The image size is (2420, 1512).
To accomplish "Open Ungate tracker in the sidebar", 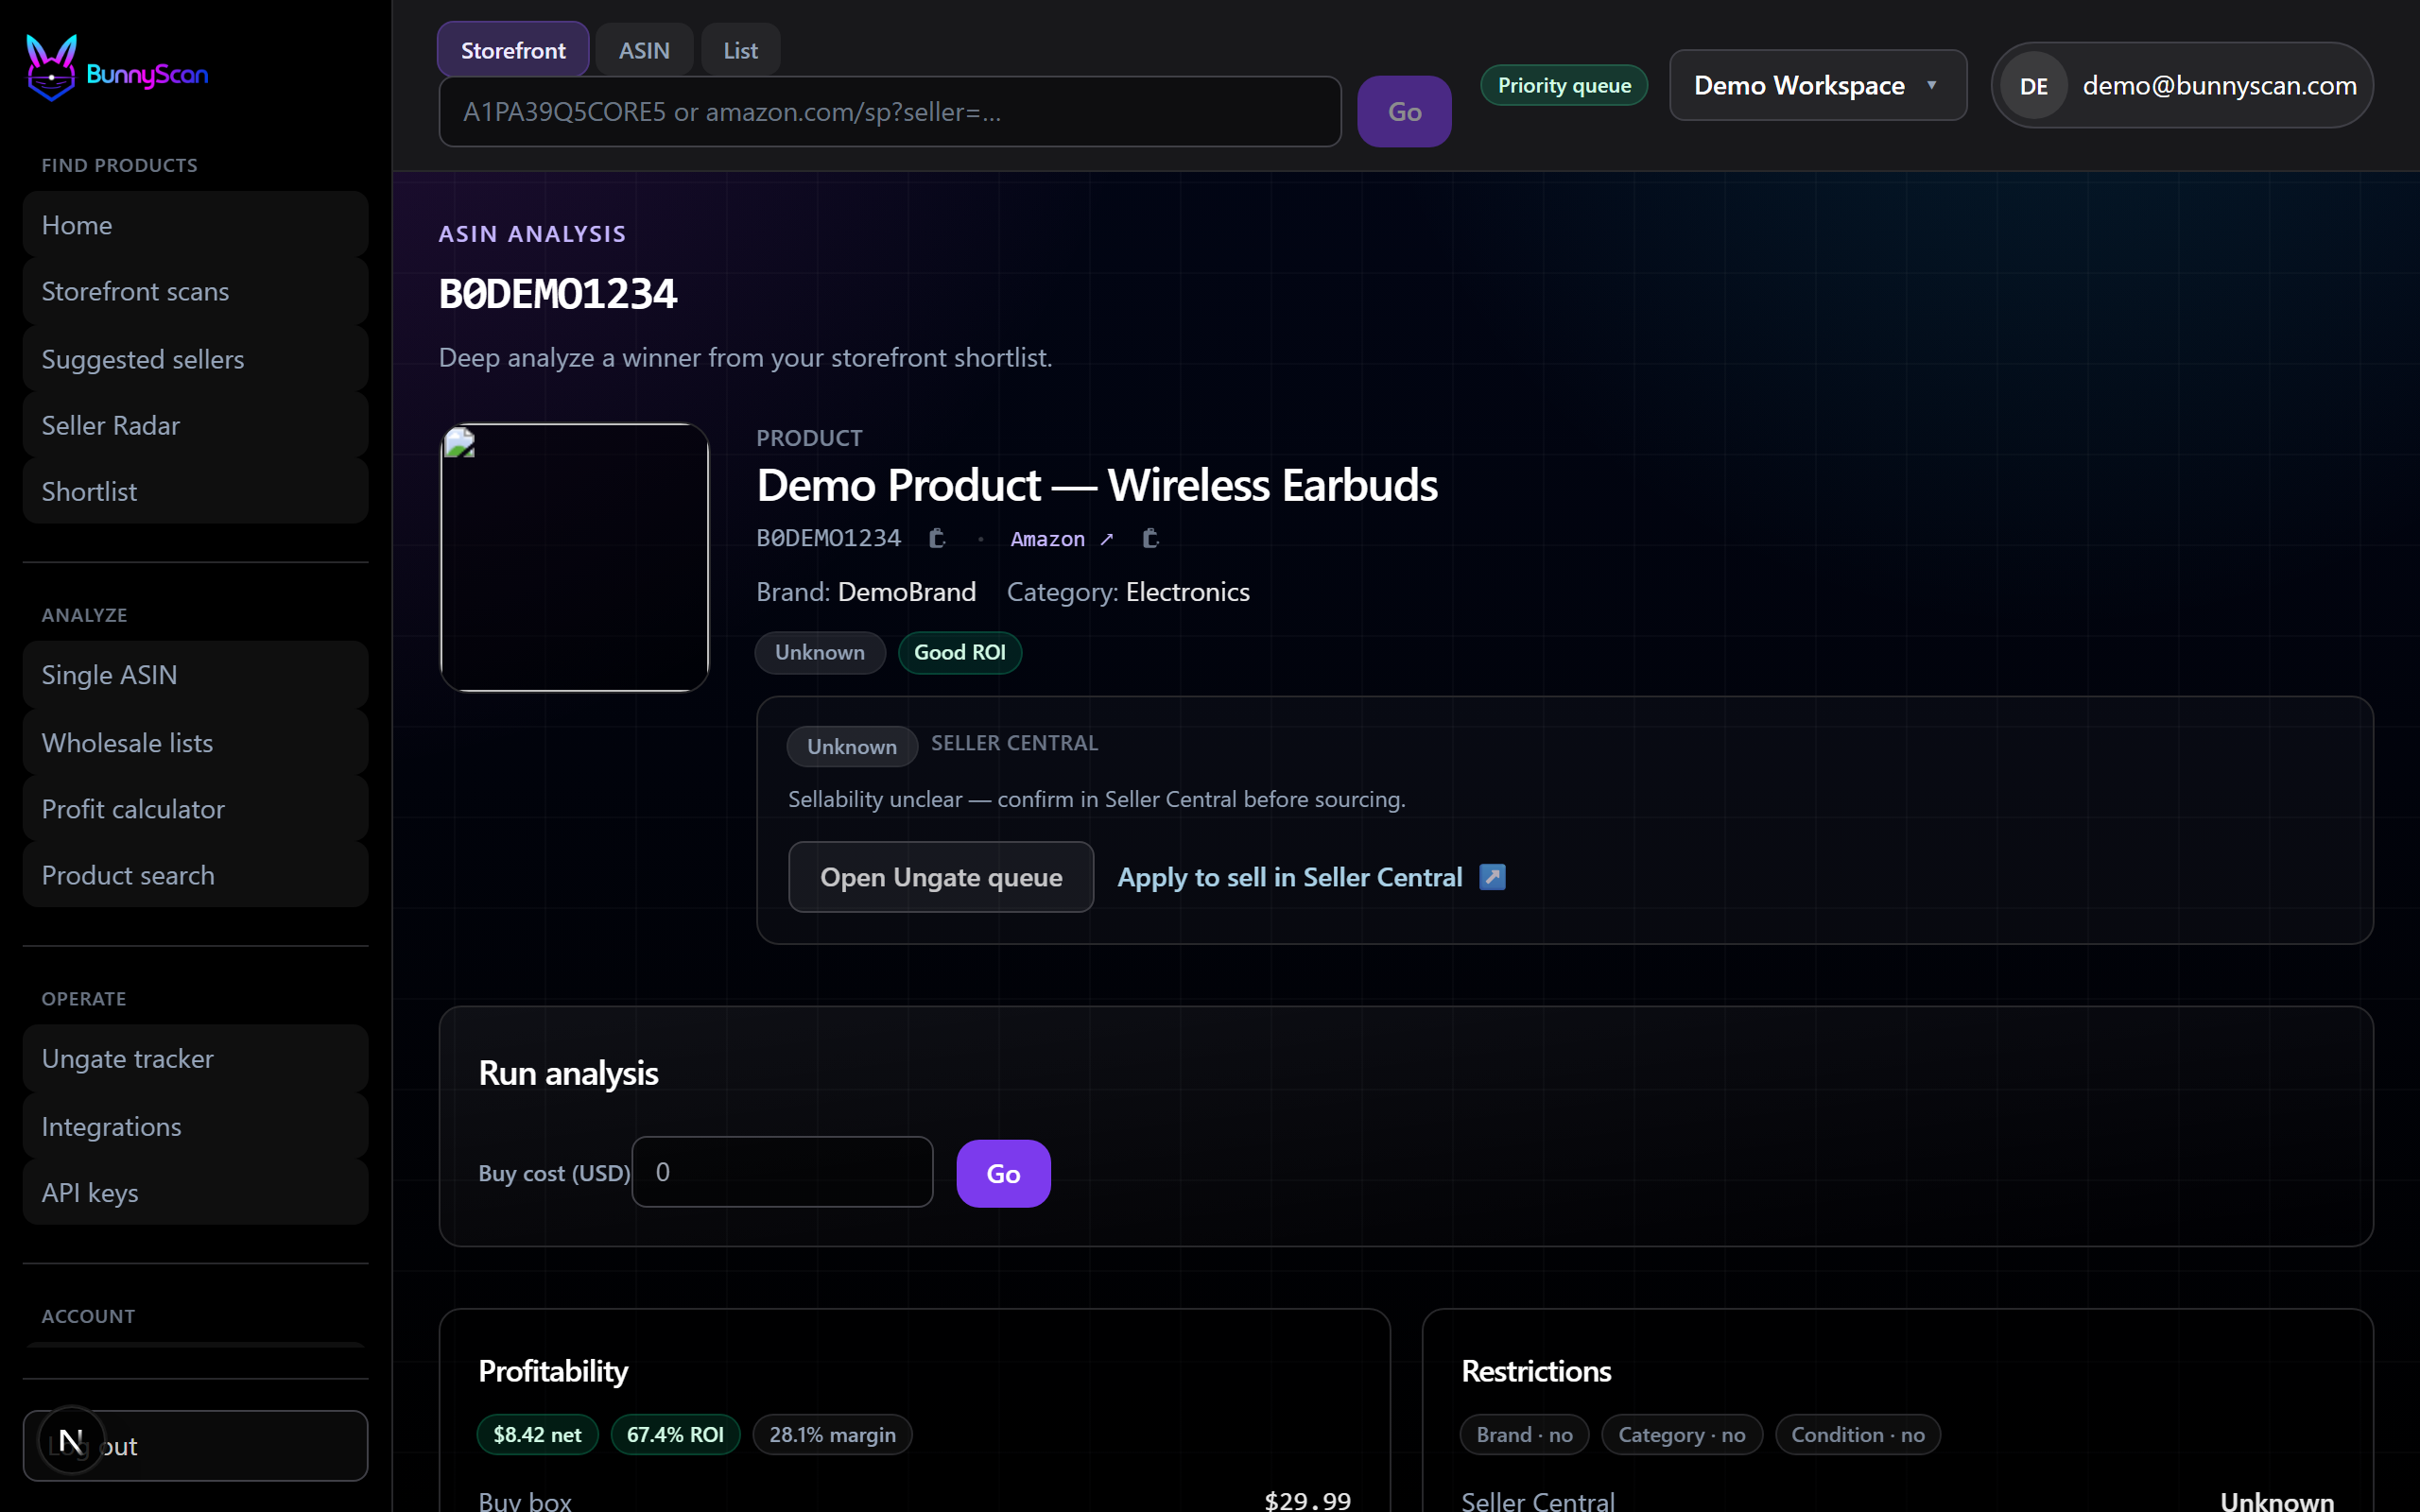I will click(195, 1059).
